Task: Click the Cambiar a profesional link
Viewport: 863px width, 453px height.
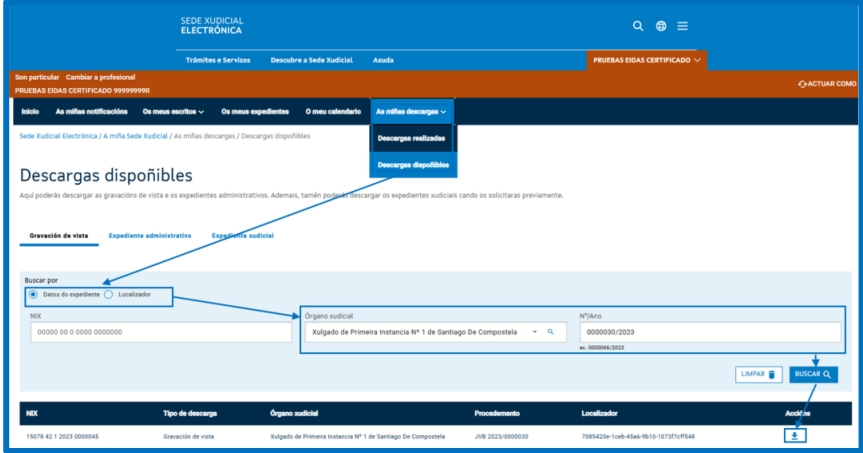Action: coord(100,77)
